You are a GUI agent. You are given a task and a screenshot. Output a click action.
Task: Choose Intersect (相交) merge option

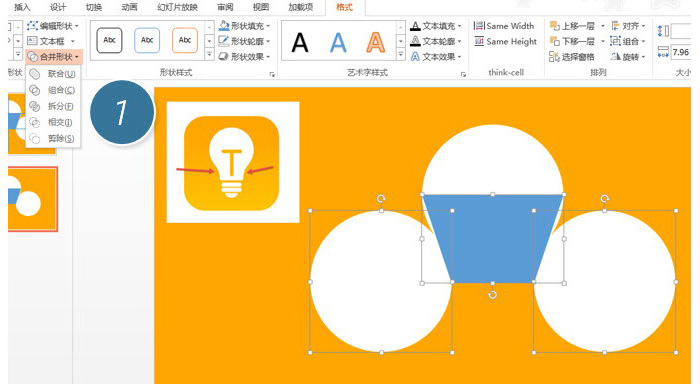tap(53, 122)
